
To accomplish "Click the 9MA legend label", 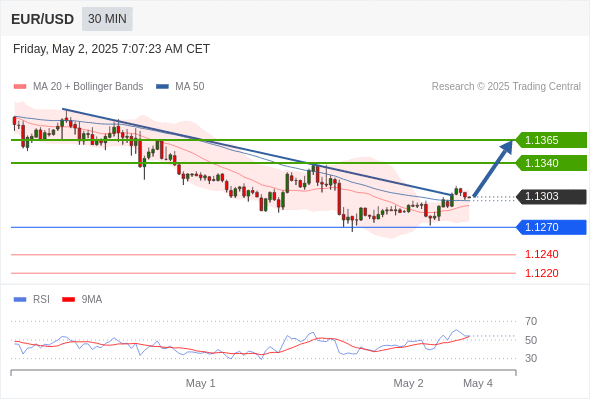I will click(92, 300).
